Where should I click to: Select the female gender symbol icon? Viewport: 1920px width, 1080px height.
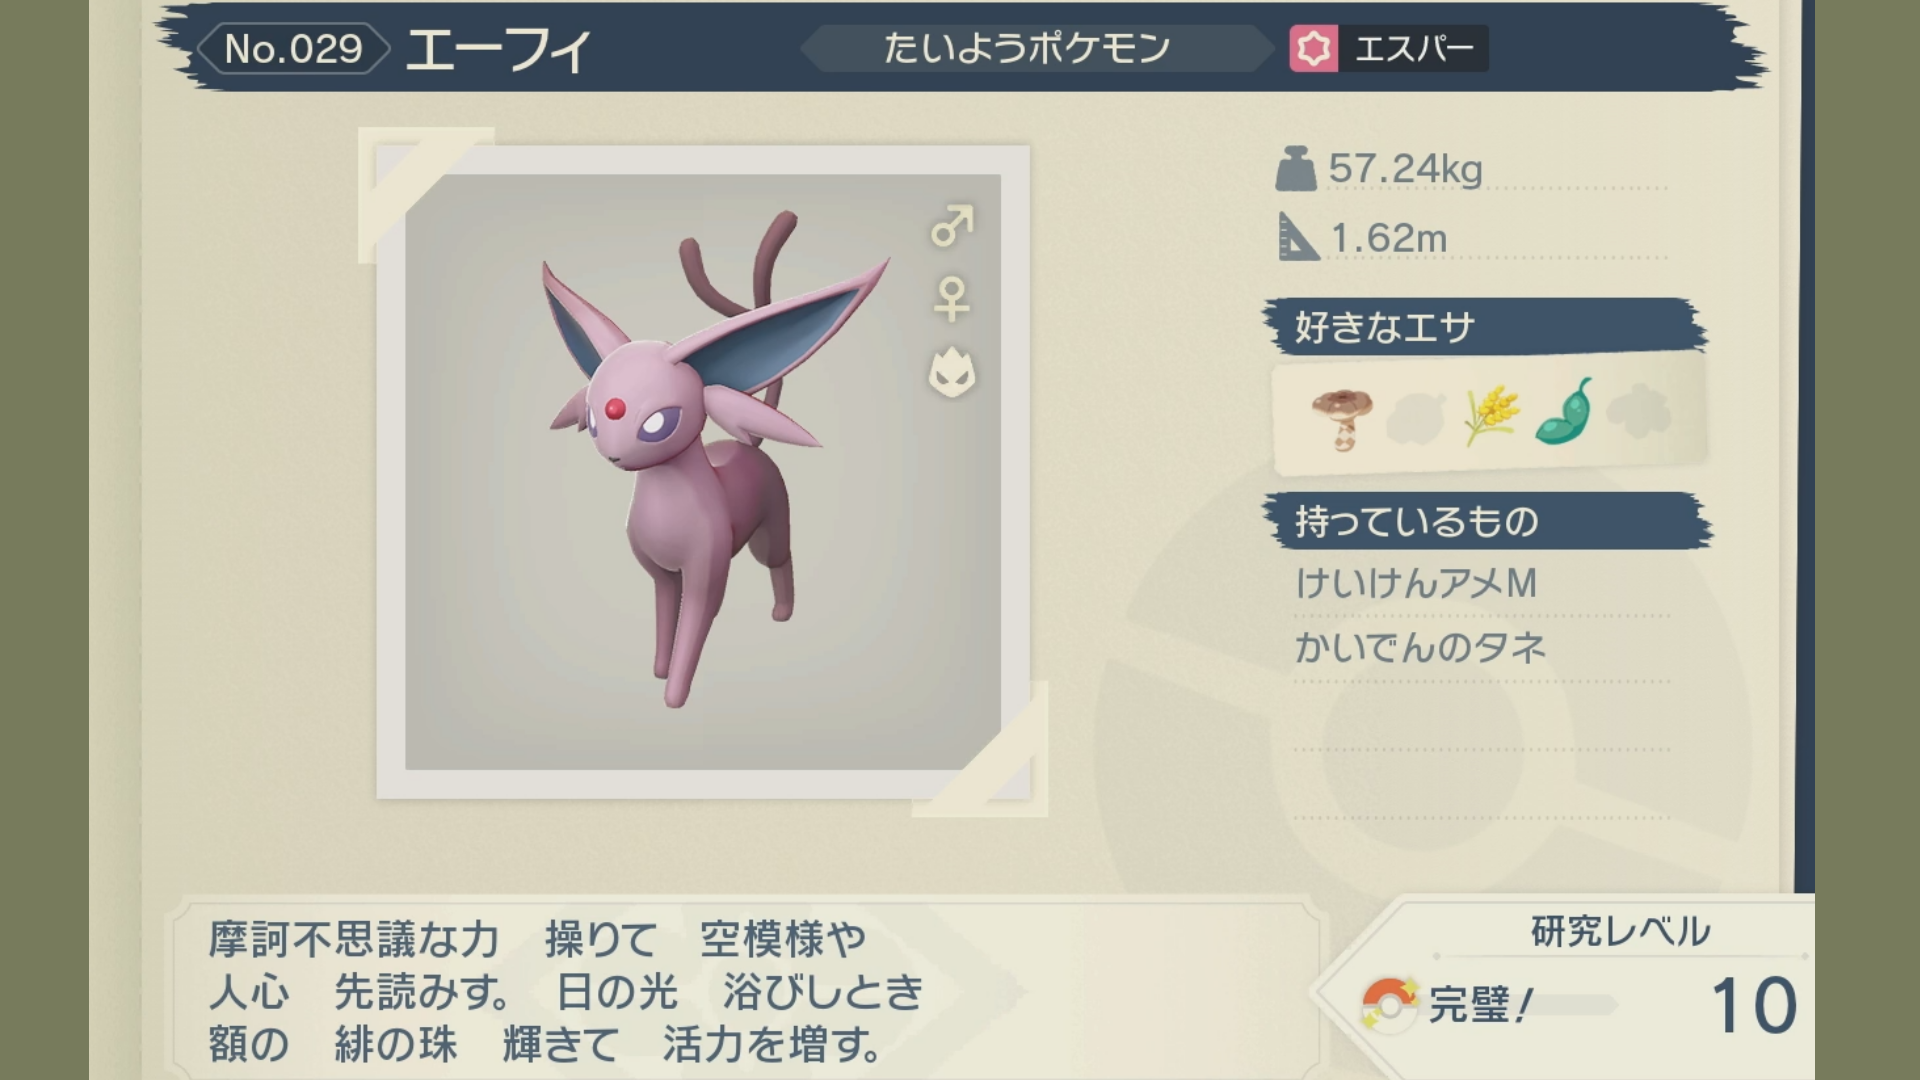pyautogui.click(x=951, y=299)
